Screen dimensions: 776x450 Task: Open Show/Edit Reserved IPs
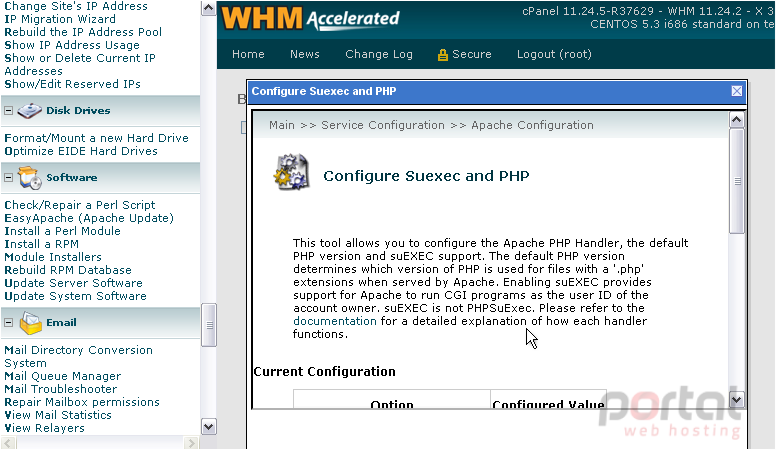[x=72, y=84]
